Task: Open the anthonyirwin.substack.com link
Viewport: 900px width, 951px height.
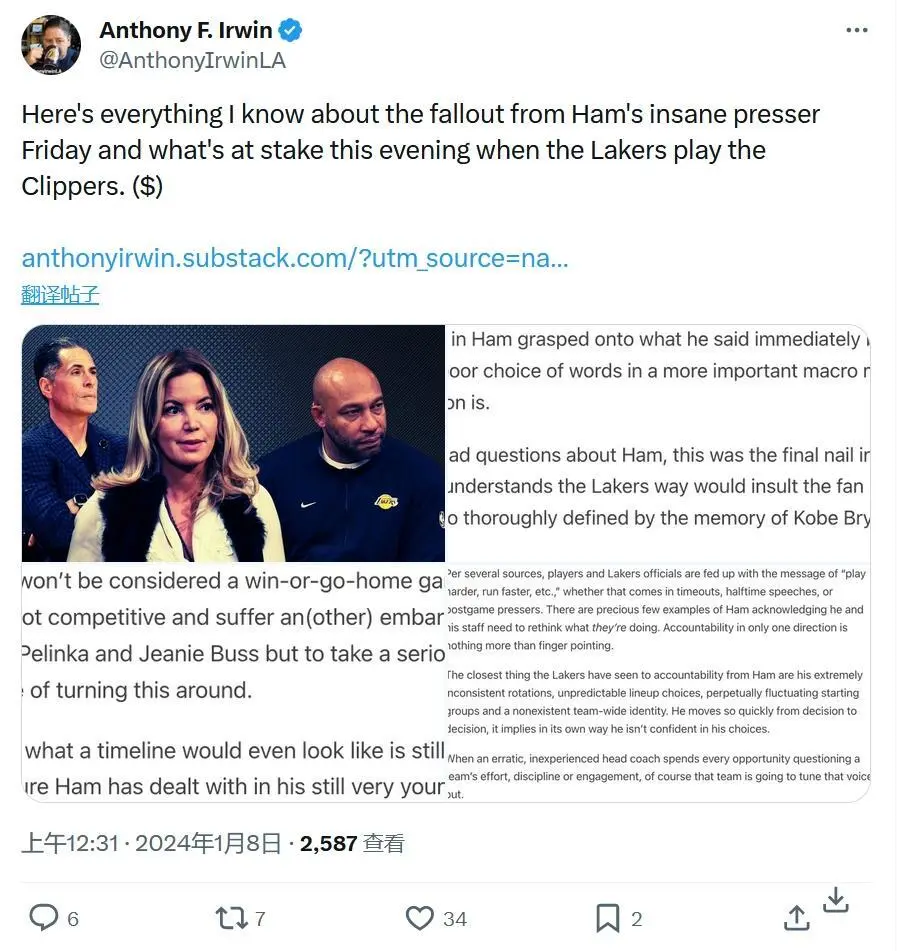Action: tap(295, 258)
